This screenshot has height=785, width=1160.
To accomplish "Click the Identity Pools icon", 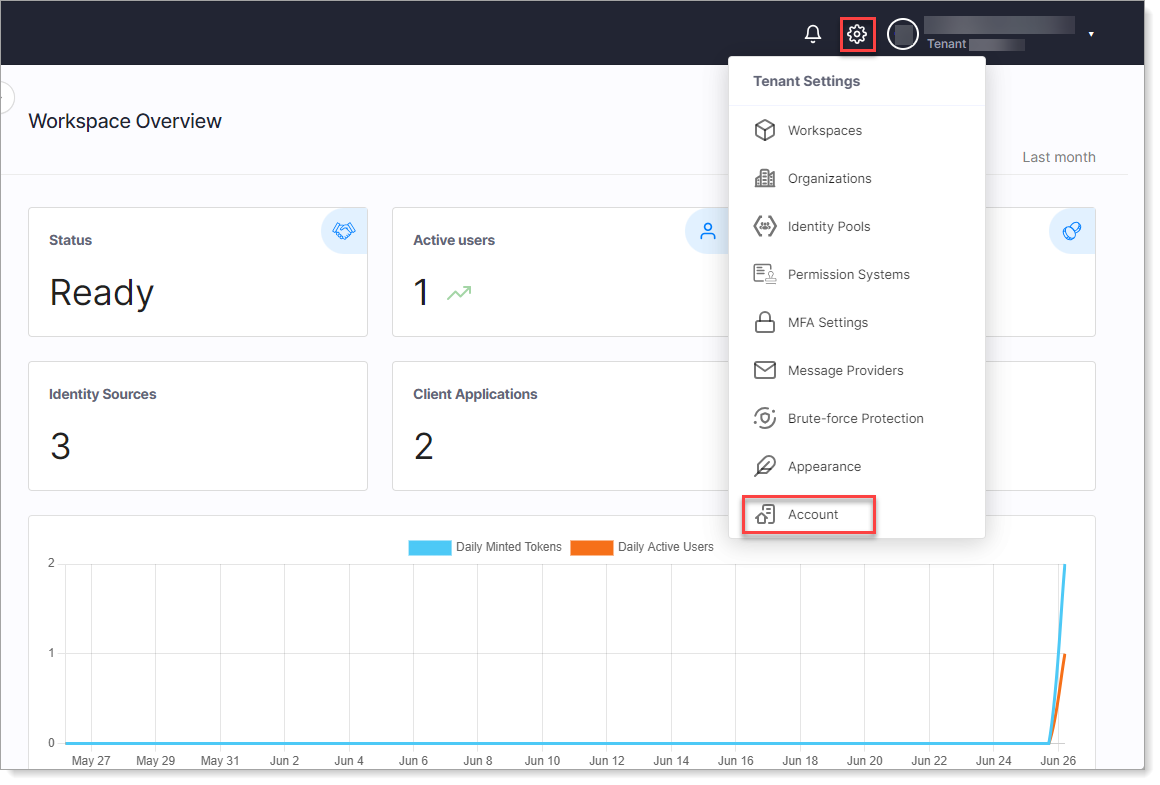I will point(764,226).
